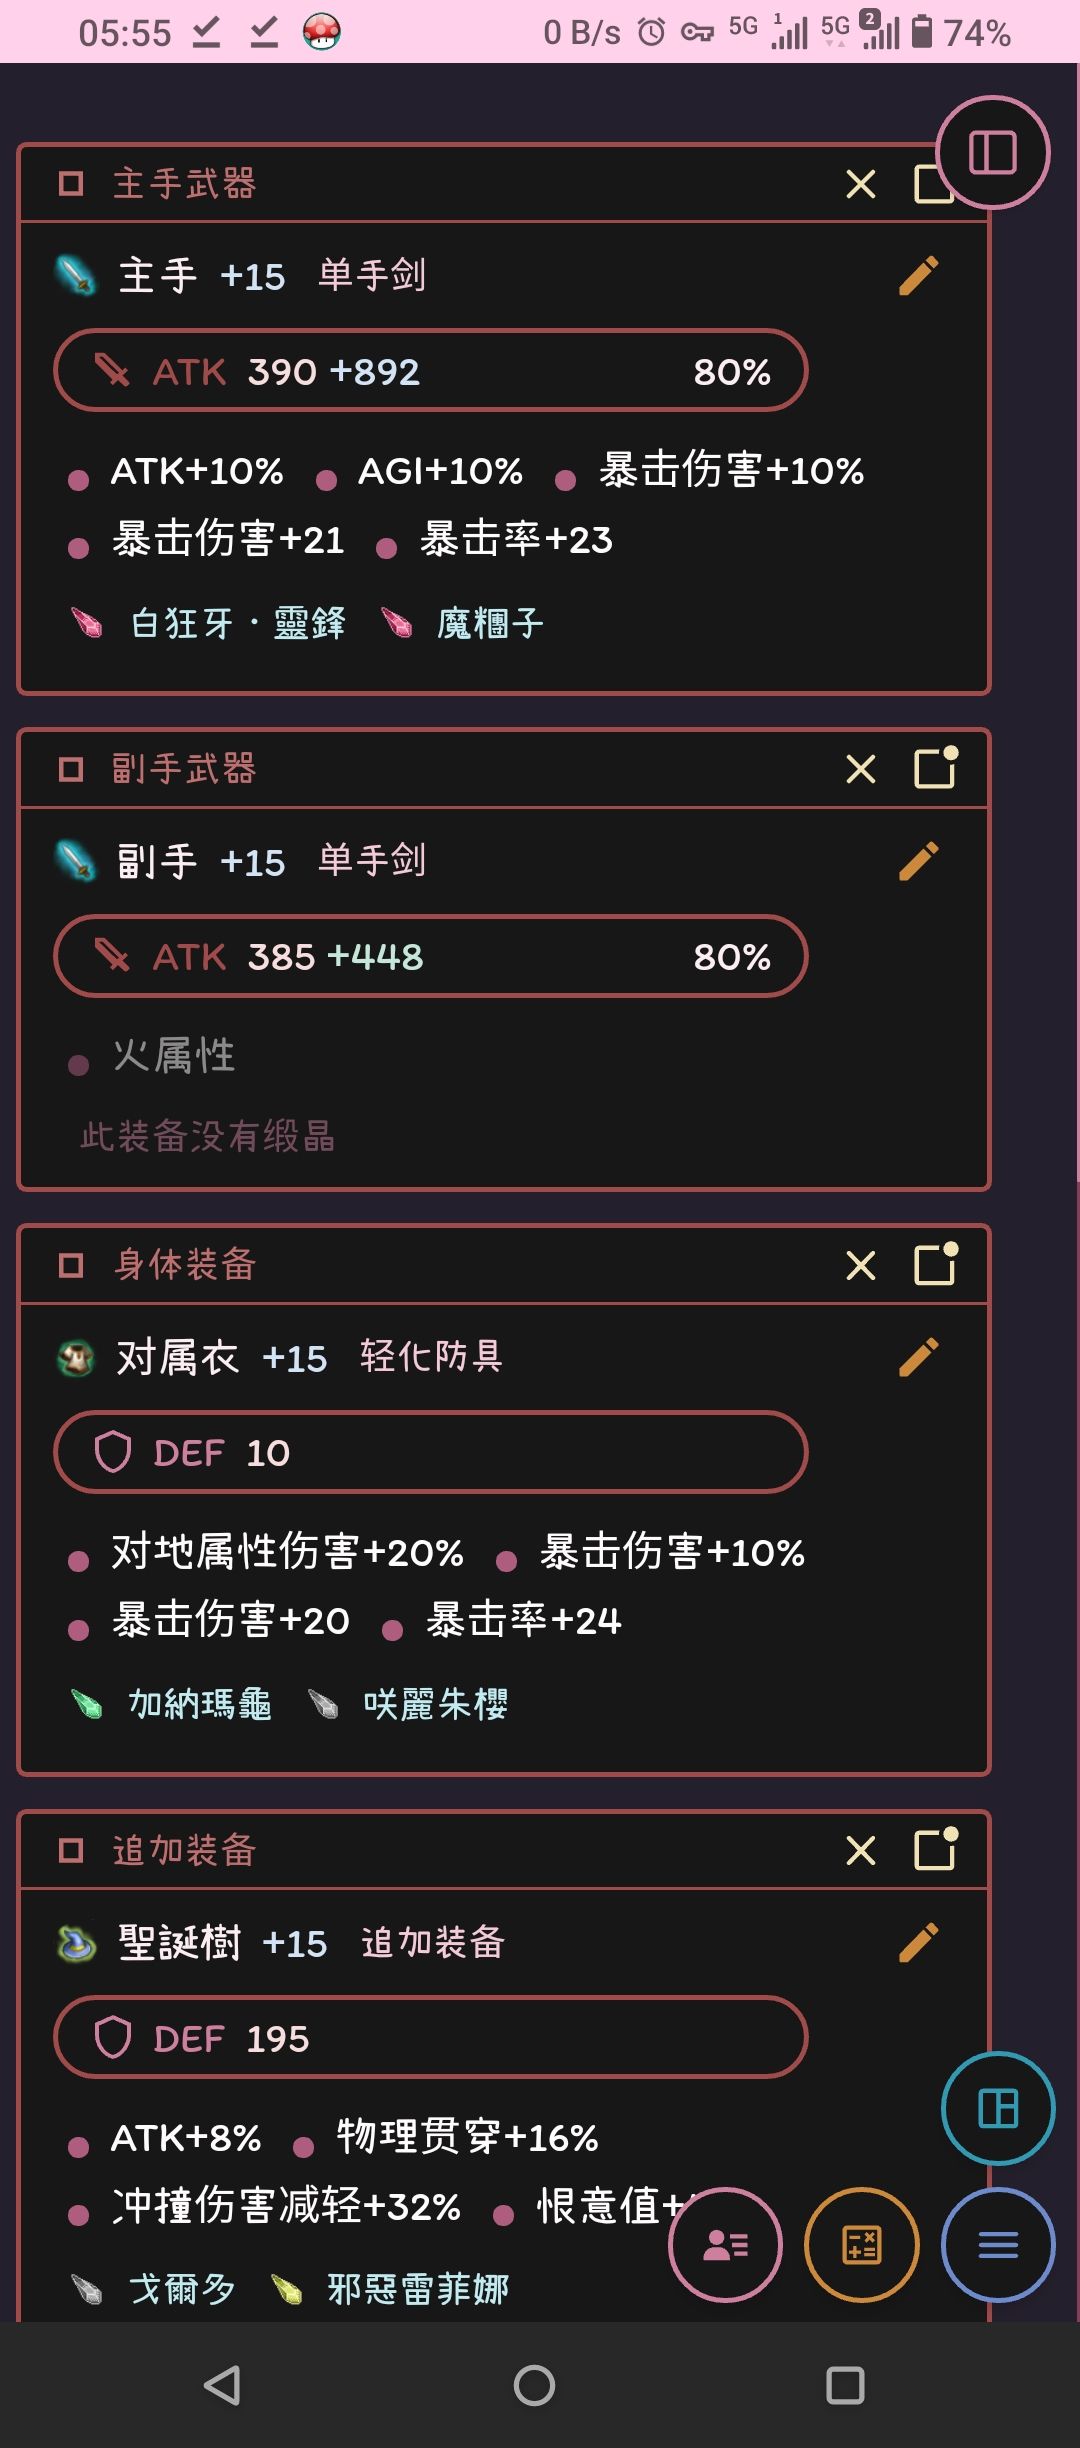This screenshot has height=2448, width=1080.
Task: Select the 白狂牙・靈鋒 crystal link
Action: [x=238, y=624]
